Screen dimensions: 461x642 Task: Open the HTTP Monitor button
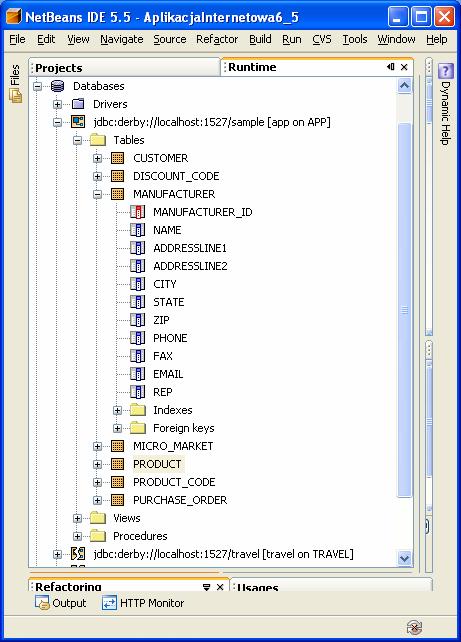click(143, 603)
